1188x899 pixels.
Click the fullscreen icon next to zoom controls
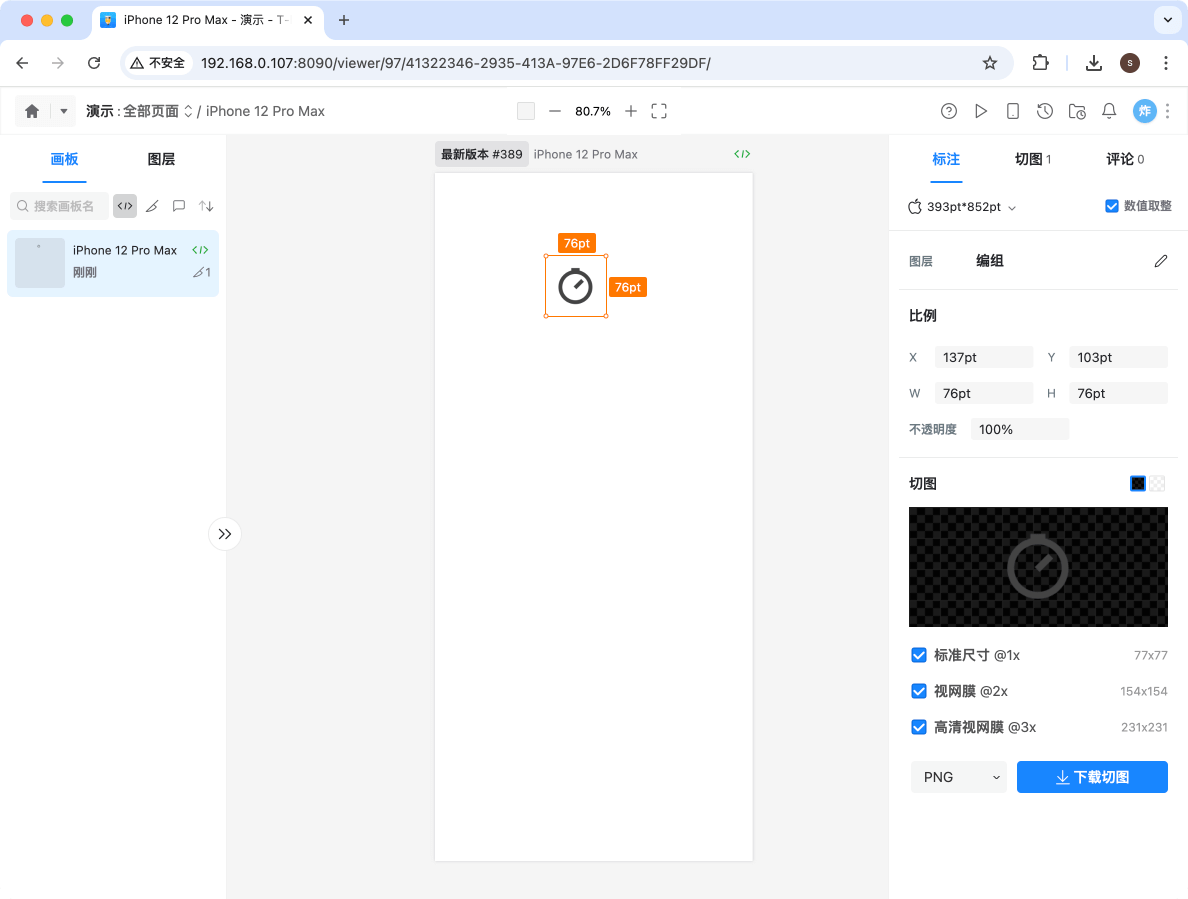pos(659,111)
